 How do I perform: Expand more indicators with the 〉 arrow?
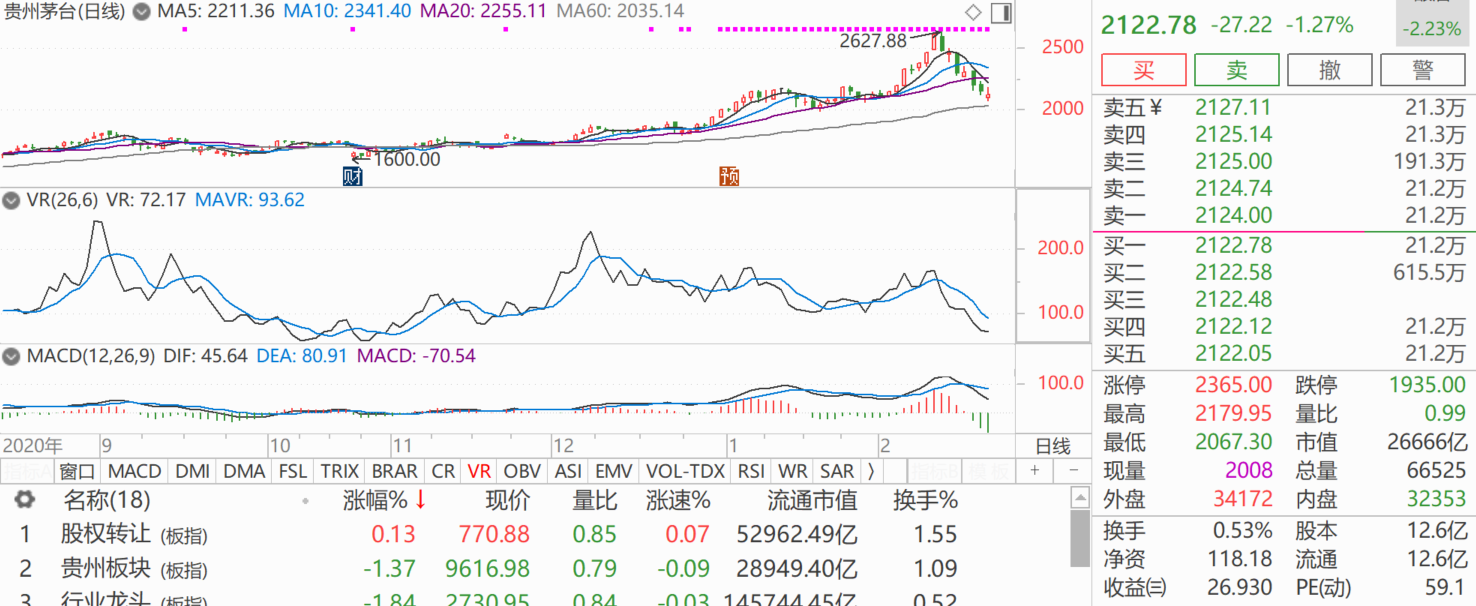pos(871,471)
